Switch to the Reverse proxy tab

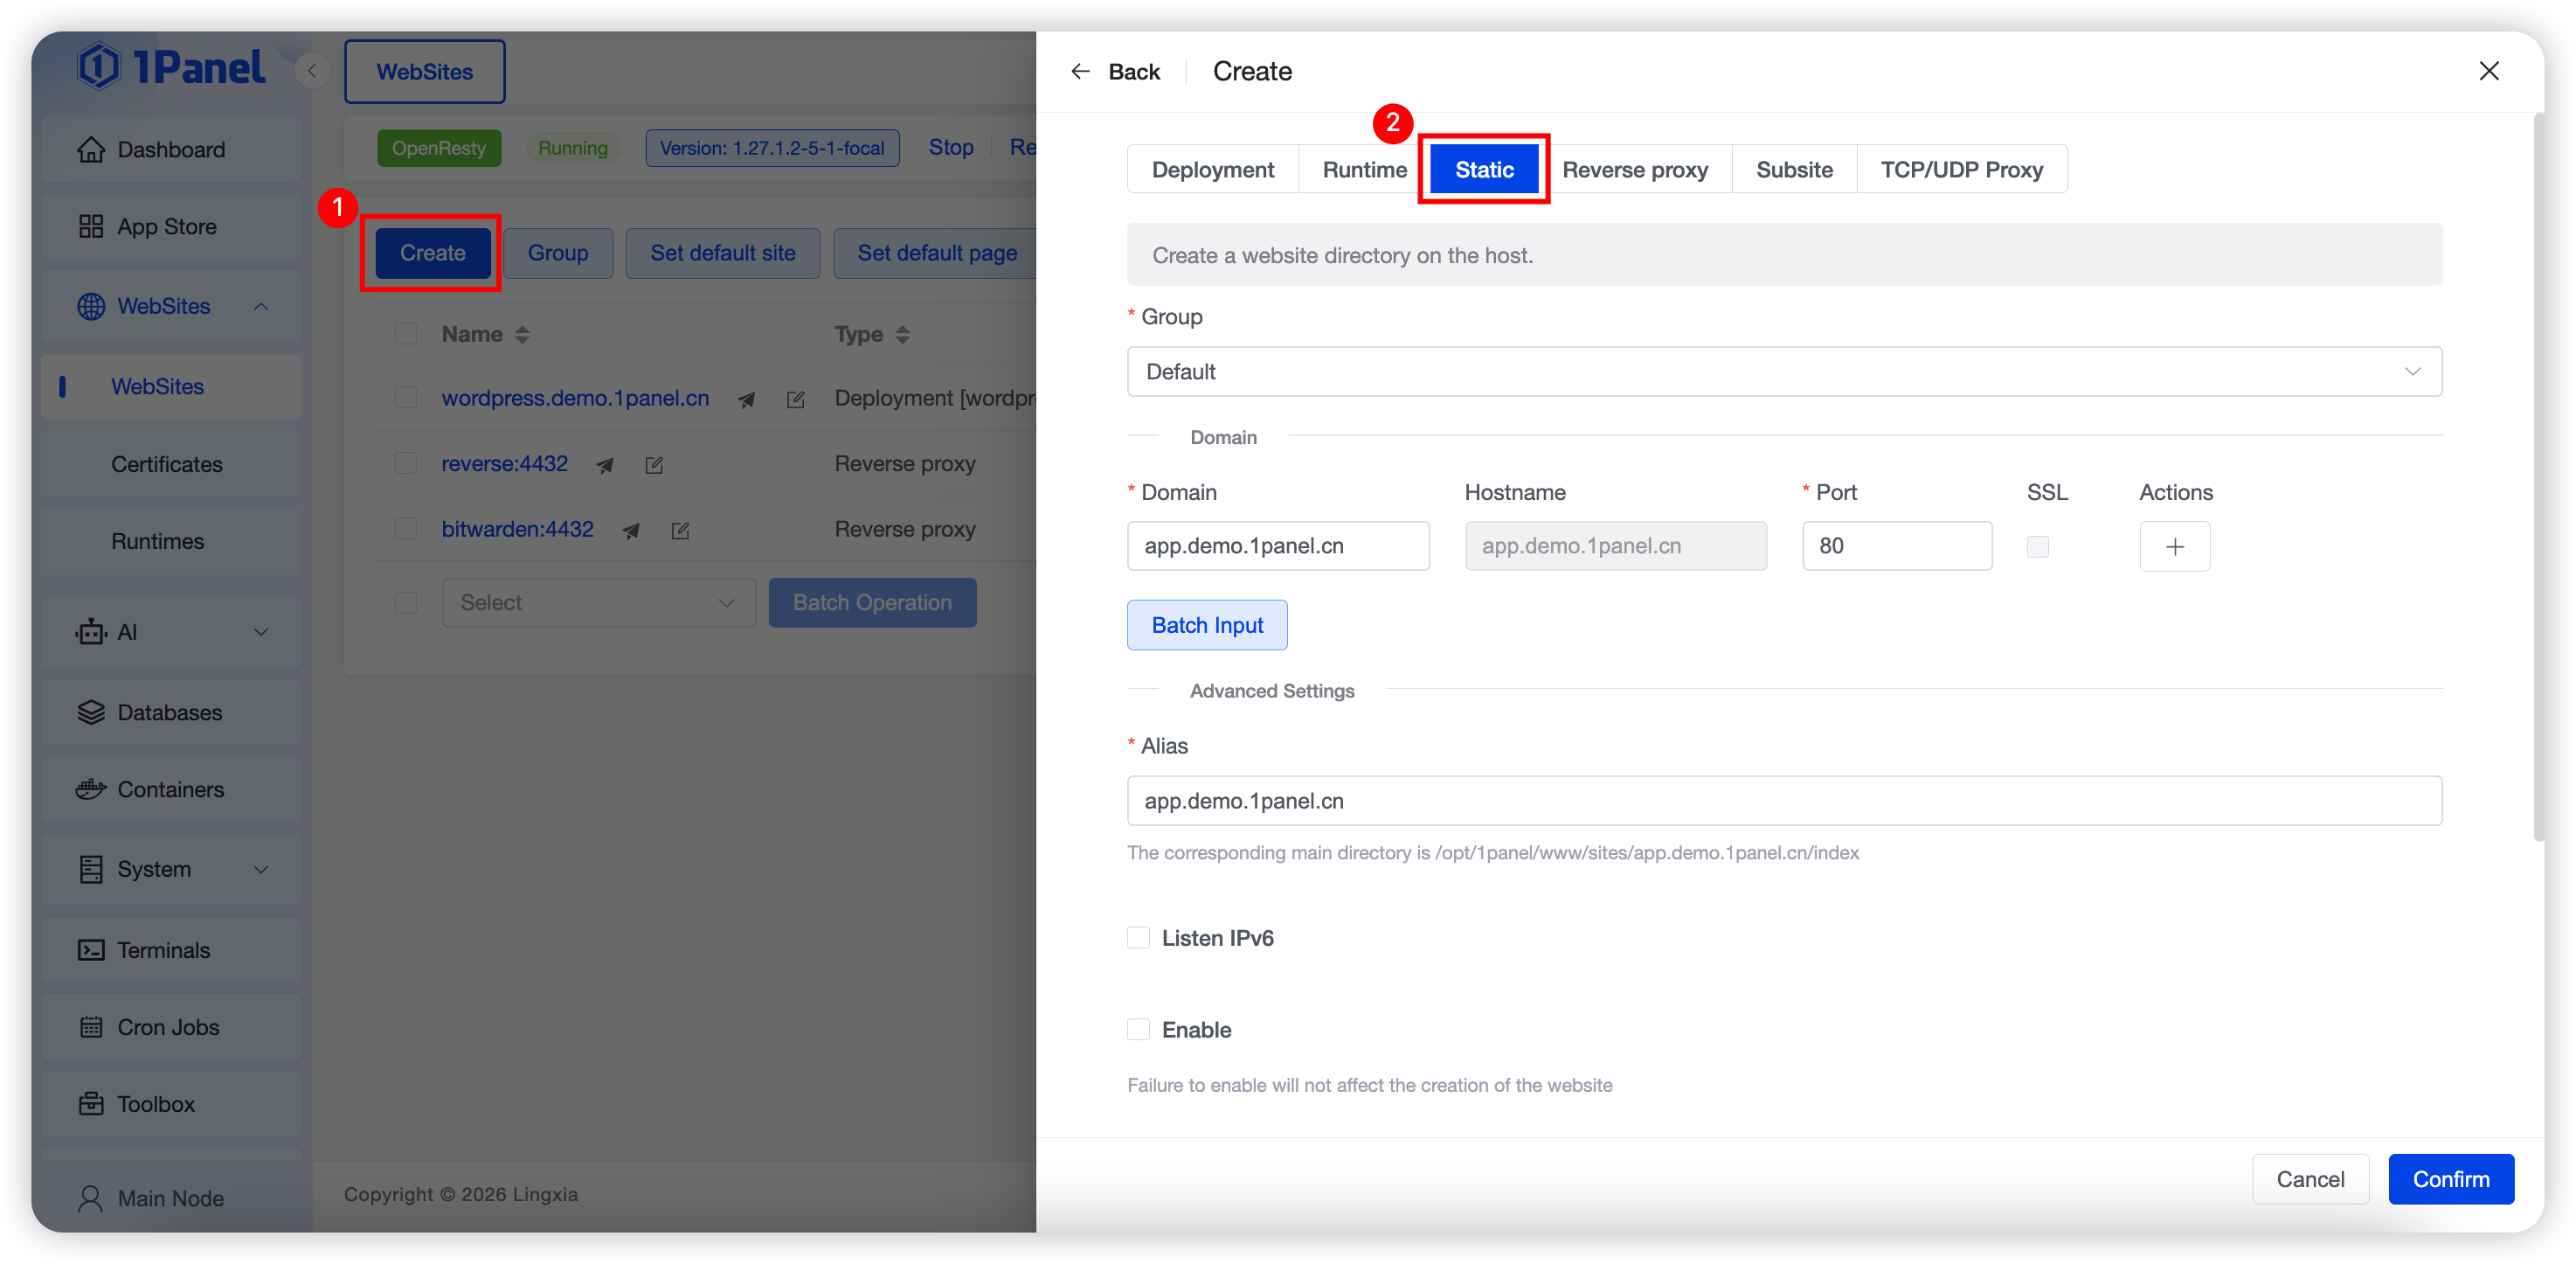[x=1634, y=169]
